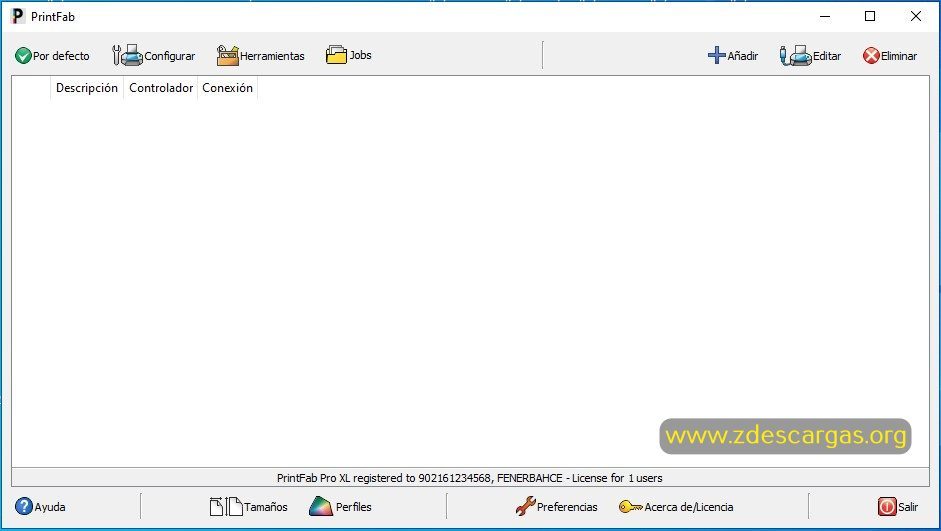Click the registration status bar text
This screenshot has width=941, height=531.
pos(469,478)
